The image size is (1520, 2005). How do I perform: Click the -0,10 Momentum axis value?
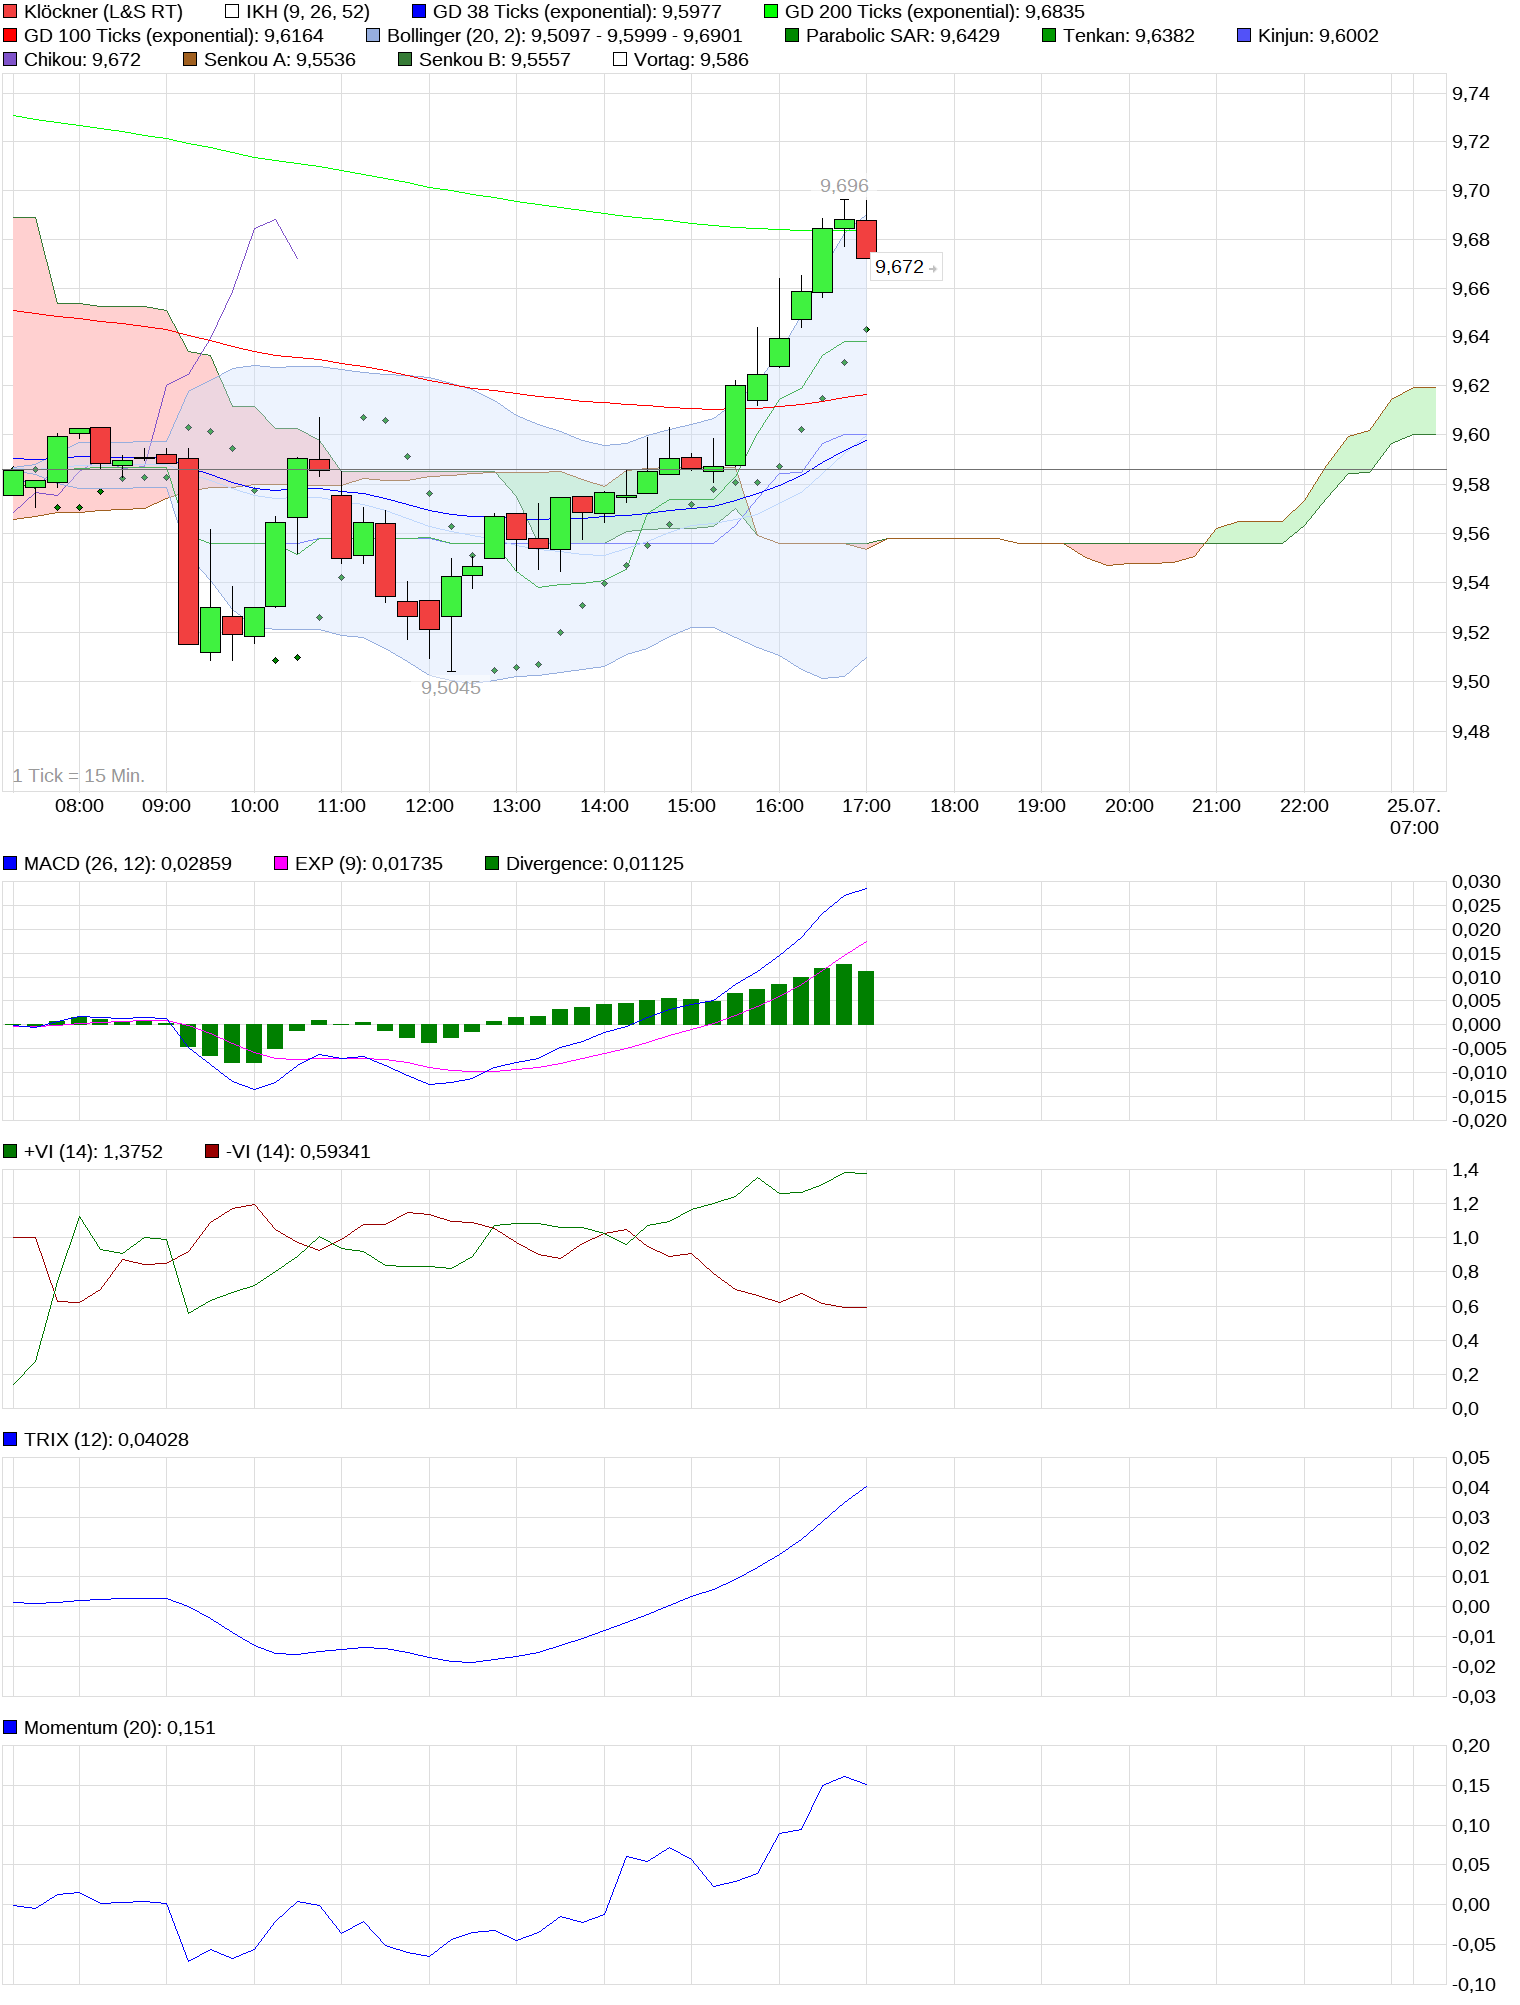pyautogui.click(x=1474, y=1985)
